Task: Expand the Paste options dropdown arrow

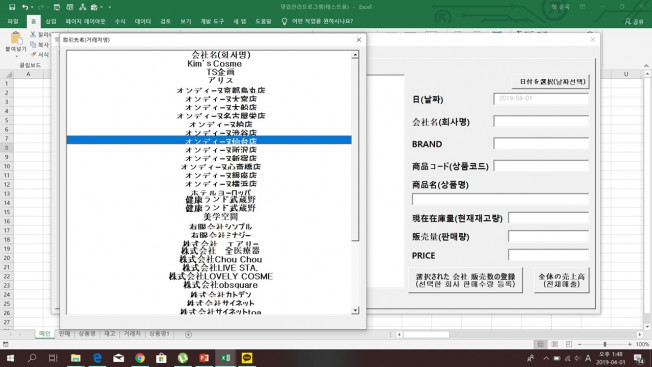Action: 16,56
